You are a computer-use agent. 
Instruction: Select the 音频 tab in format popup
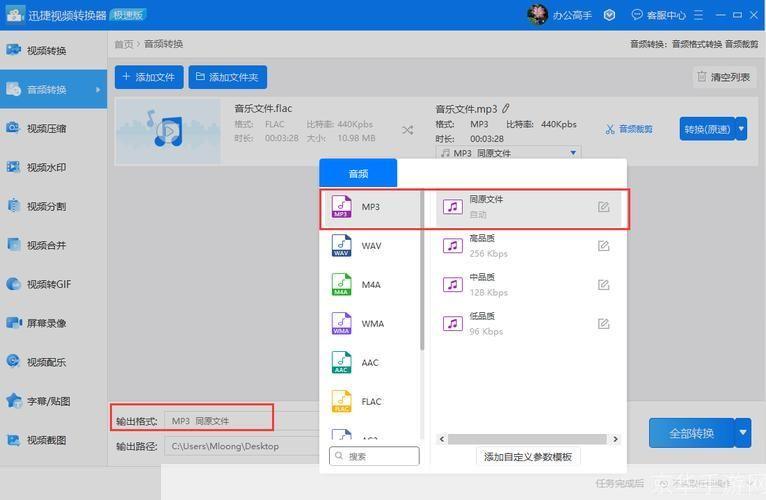click(x=358, y=173)
